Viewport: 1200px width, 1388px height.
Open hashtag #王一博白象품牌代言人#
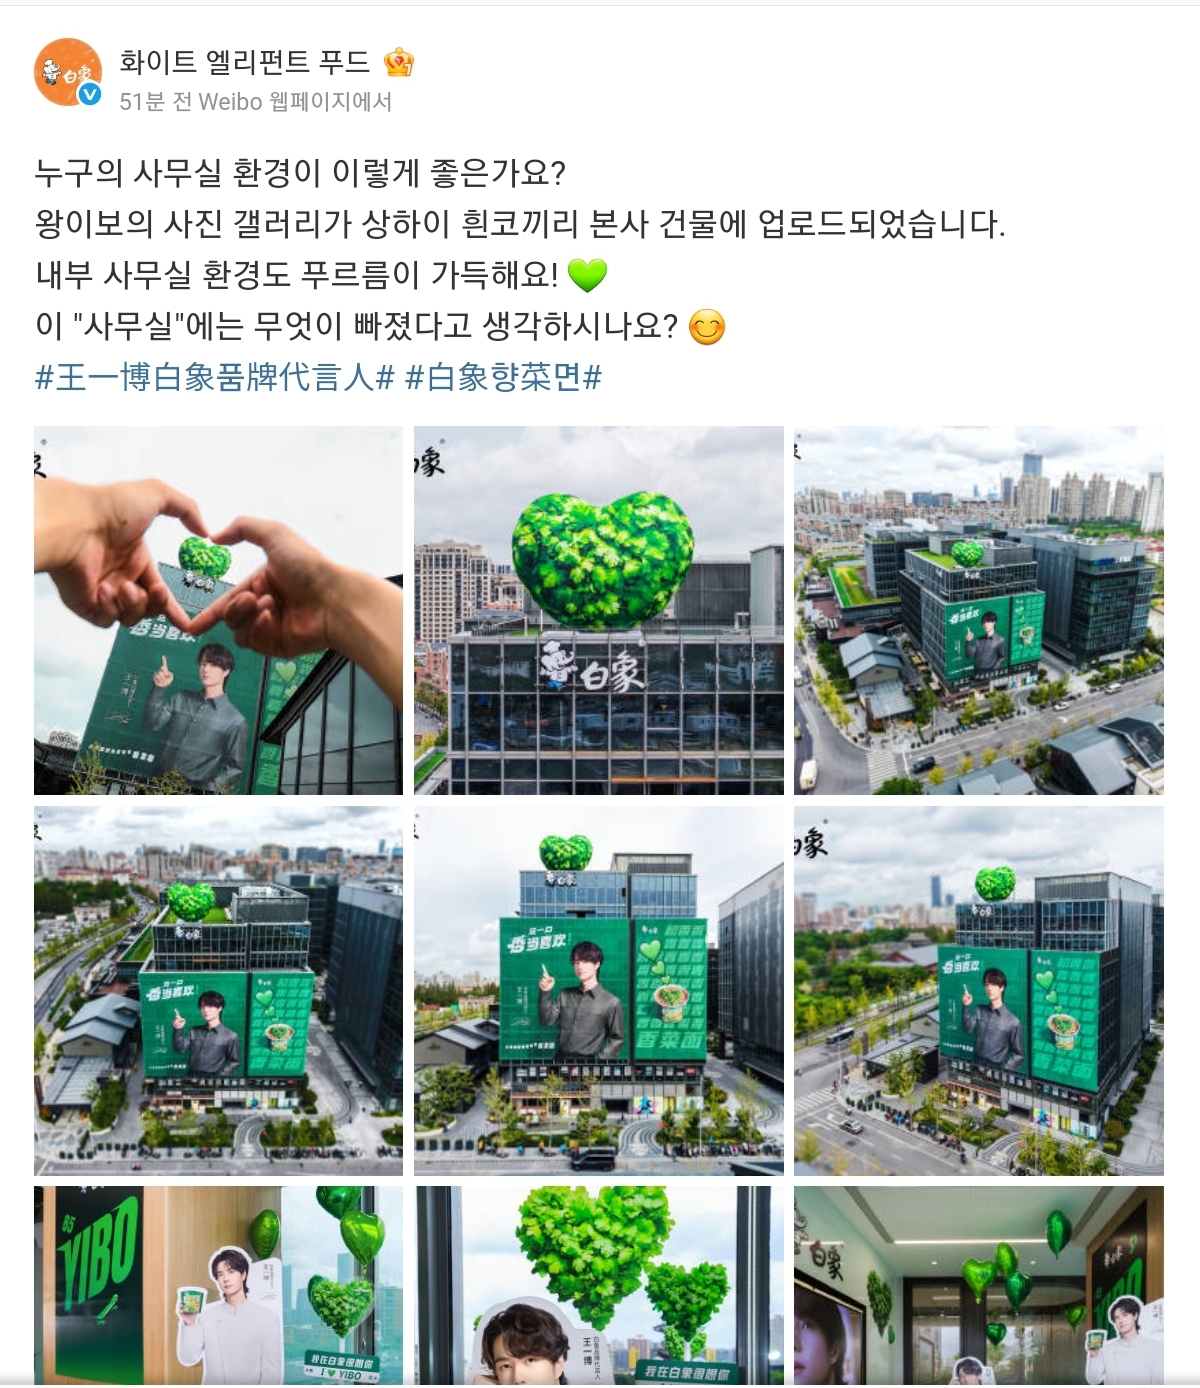(215, 378)
